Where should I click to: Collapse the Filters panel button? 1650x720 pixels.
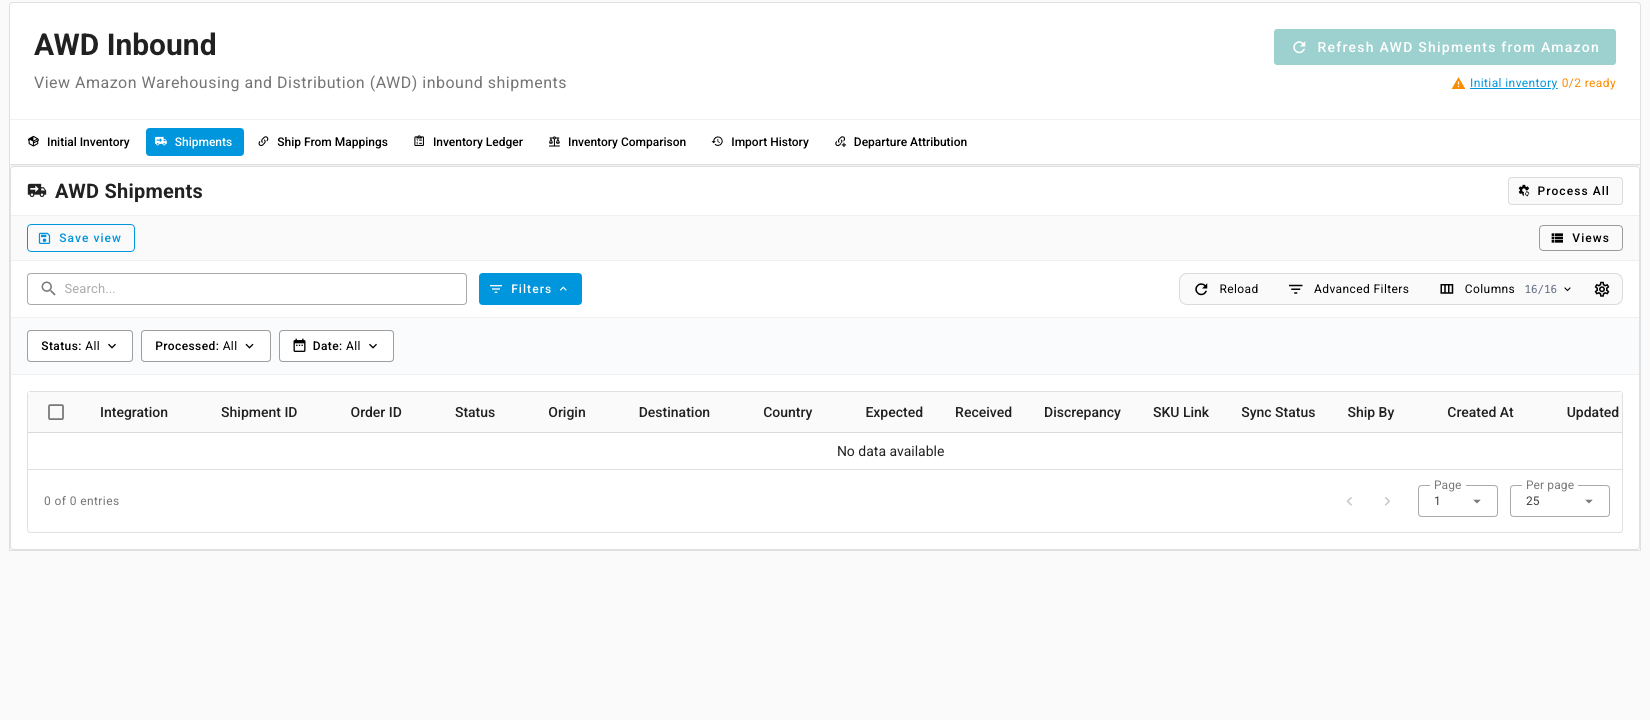pos(530,289)
